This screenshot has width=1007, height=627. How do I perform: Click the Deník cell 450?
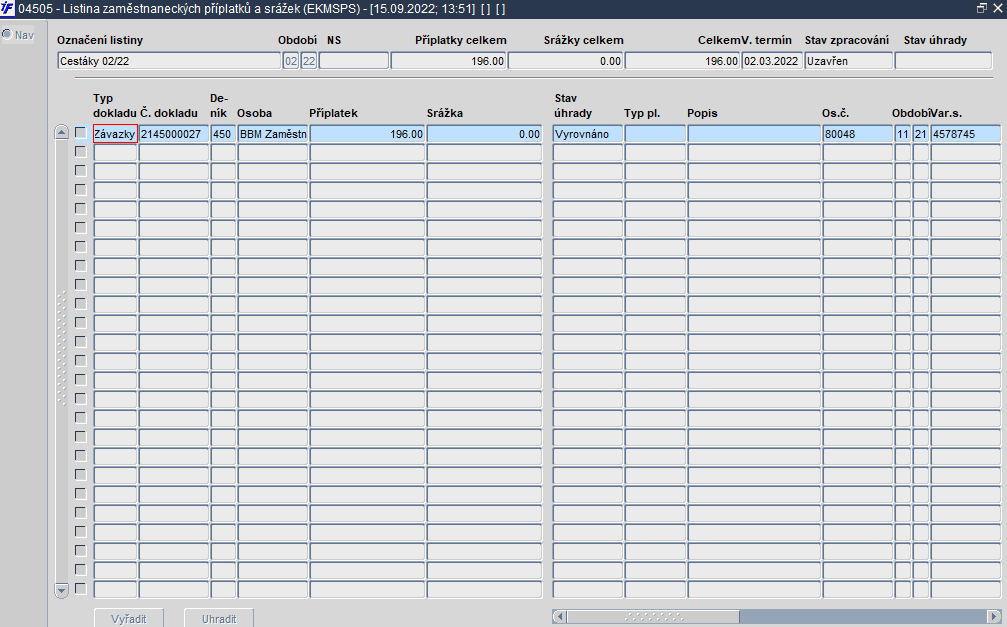(x=223, y=134)
